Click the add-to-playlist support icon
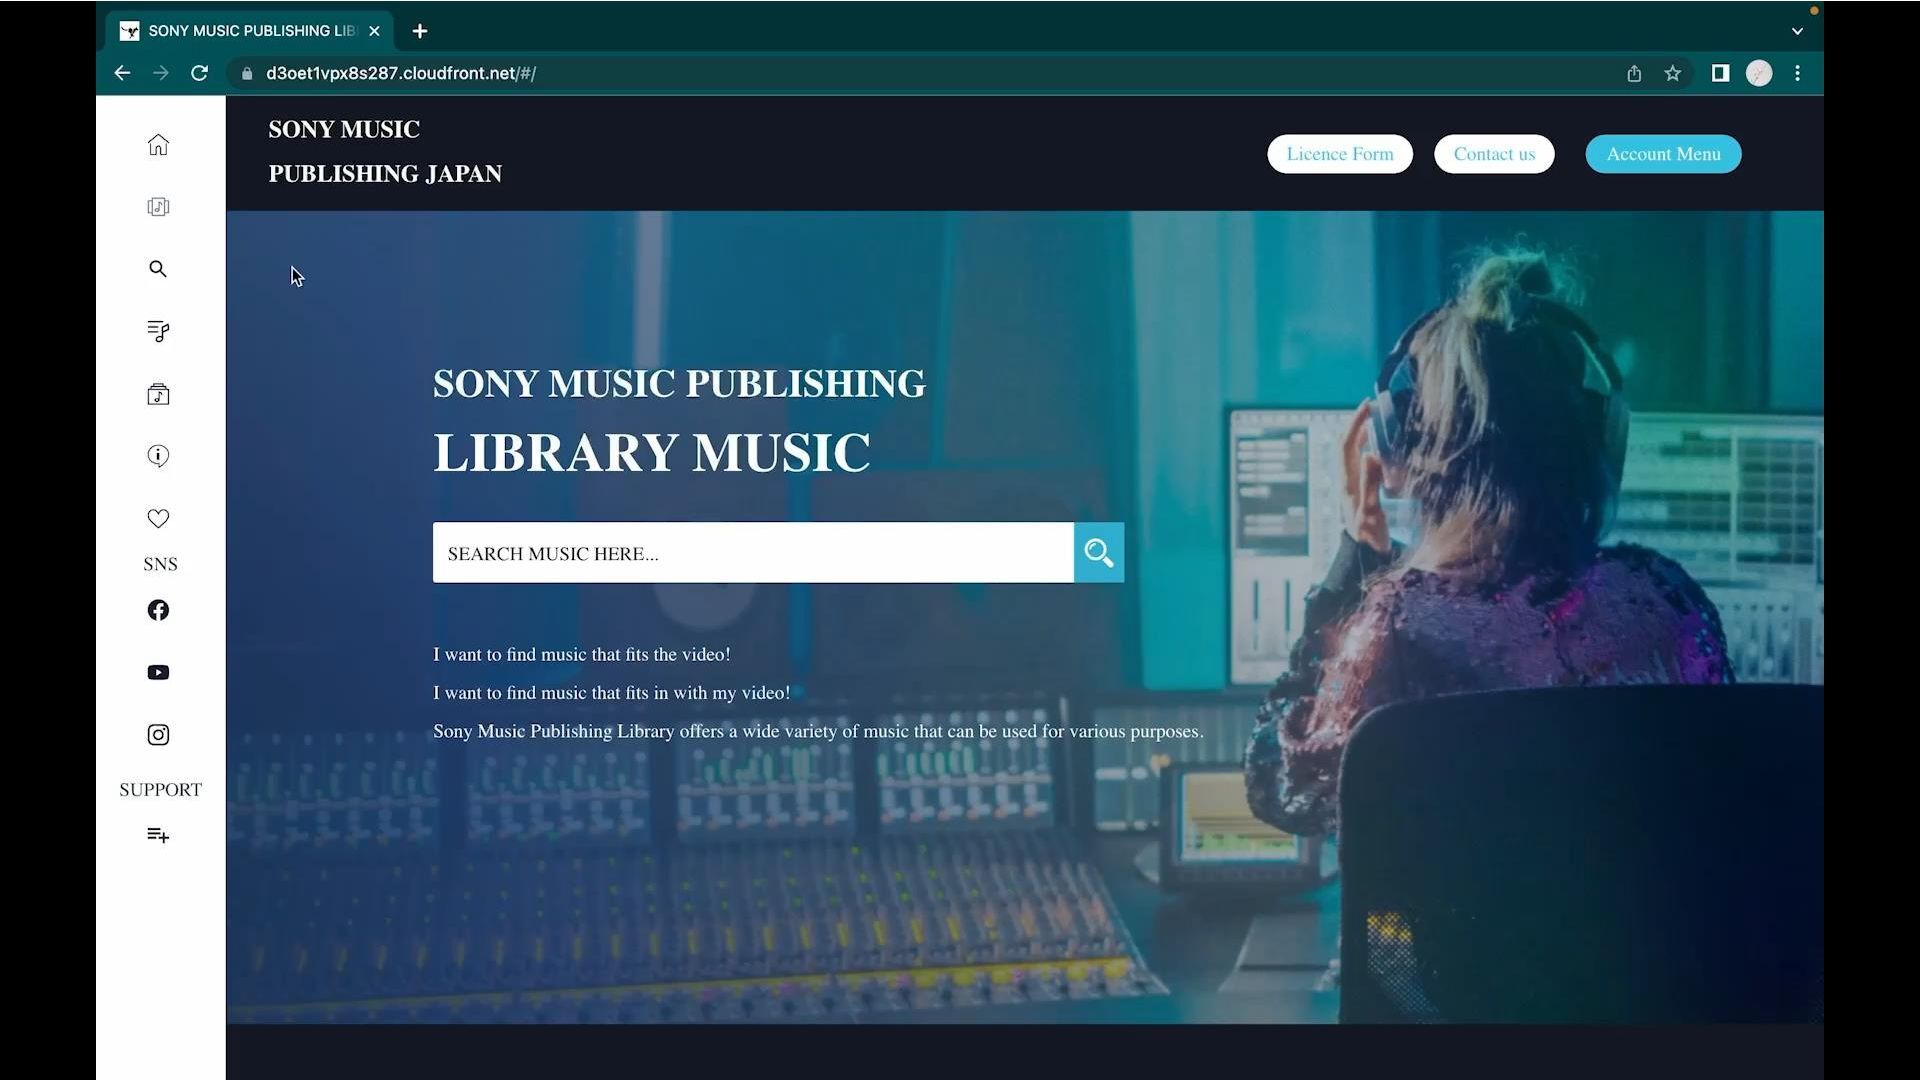 (158, 835)
